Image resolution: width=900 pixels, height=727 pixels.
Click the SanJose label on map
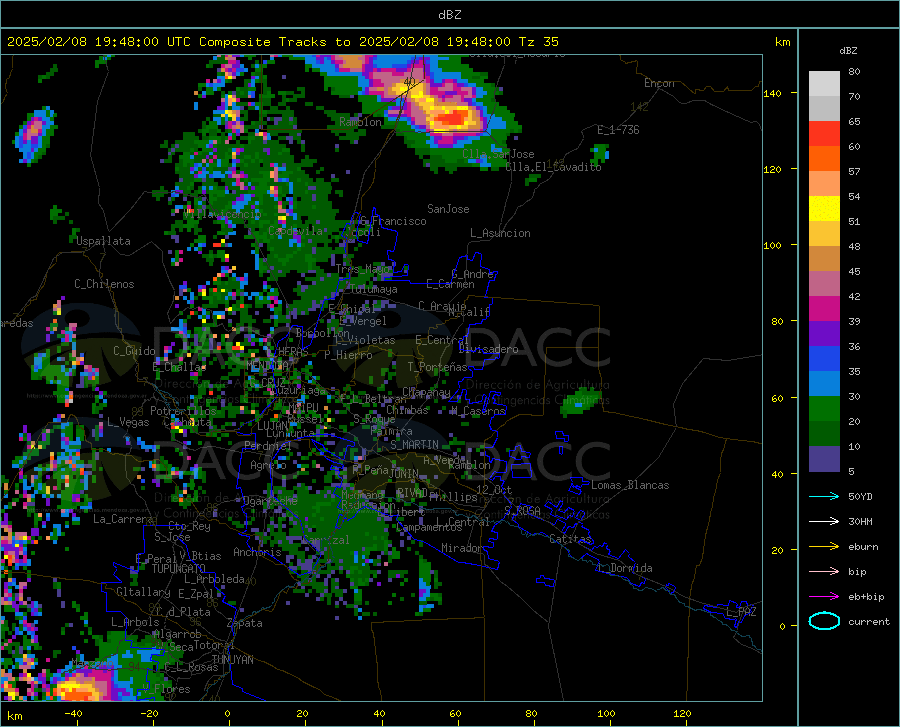448,209
